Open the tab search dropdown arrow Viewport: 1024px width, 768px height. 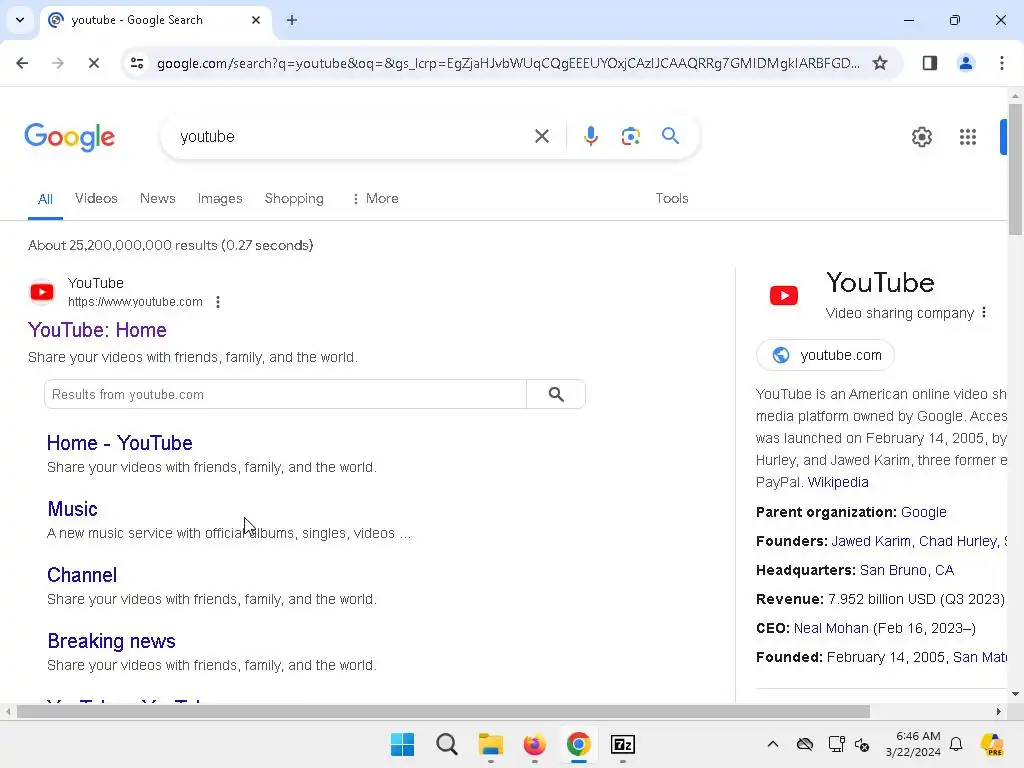[20, 20]
